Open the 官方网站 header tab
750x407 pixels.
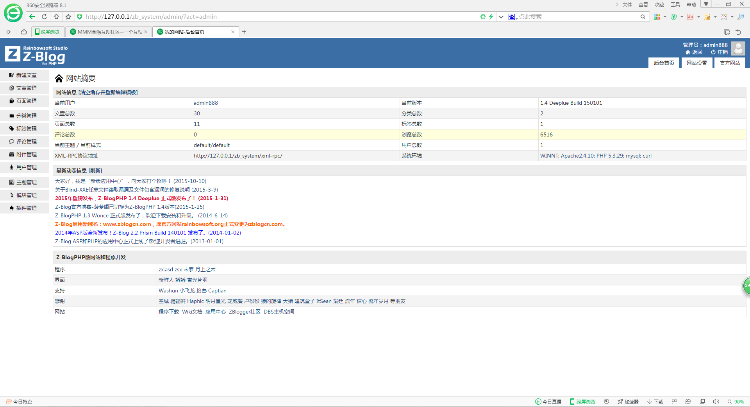[x=729, y=63]
